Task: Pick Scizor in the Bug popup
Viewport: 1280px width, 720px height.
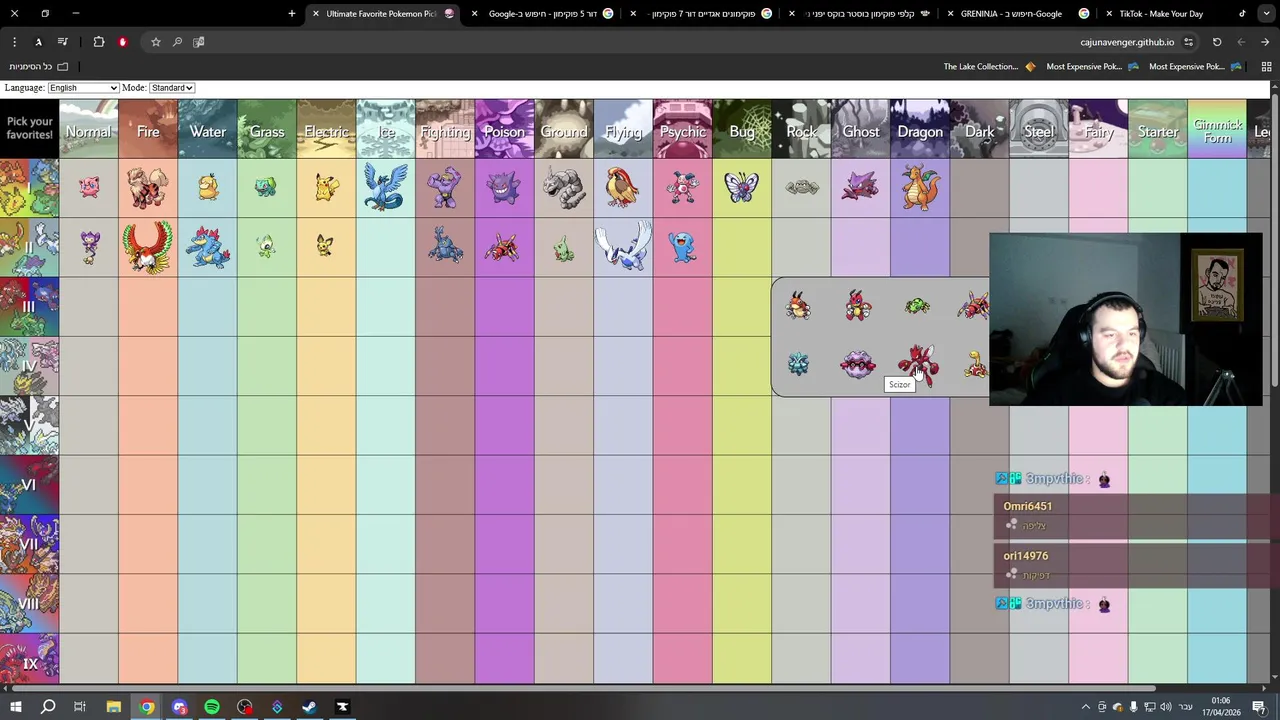Action: click(x=918, y=365)
